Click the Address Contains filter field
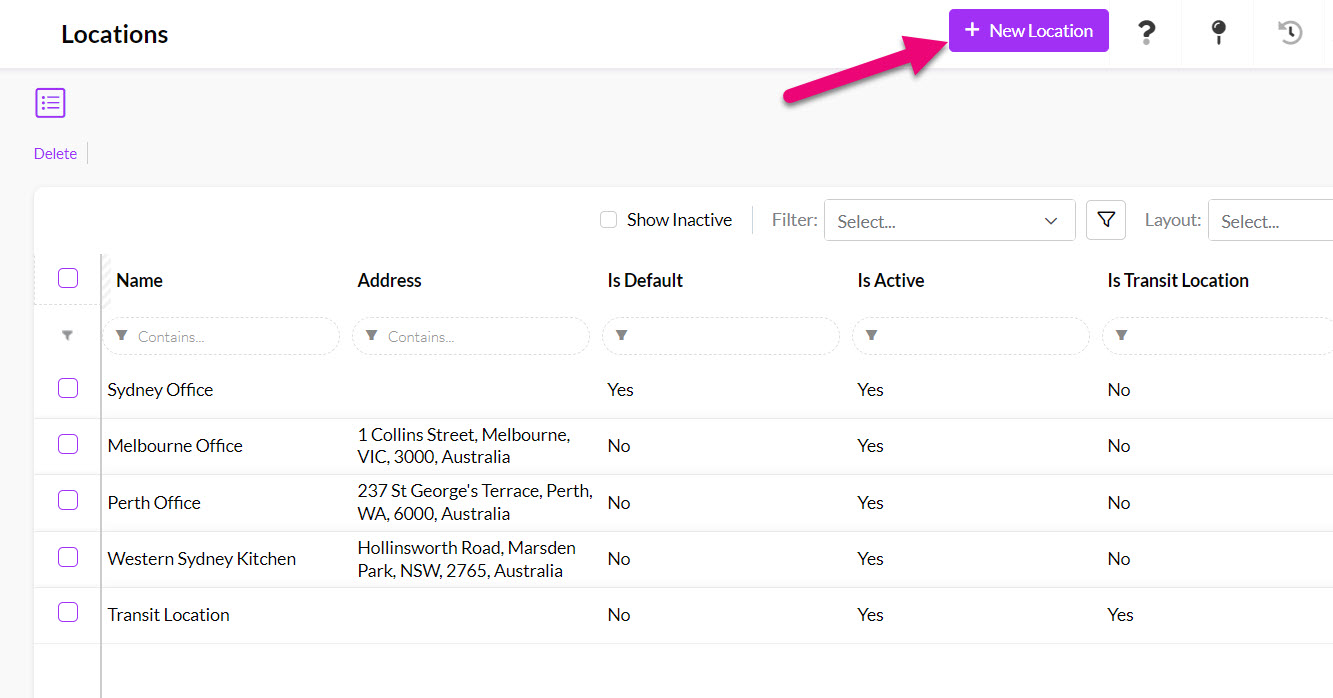Image resolution: width=1333 pixels, height=698 pixels. pyautogui.click(x=471, y=337)
